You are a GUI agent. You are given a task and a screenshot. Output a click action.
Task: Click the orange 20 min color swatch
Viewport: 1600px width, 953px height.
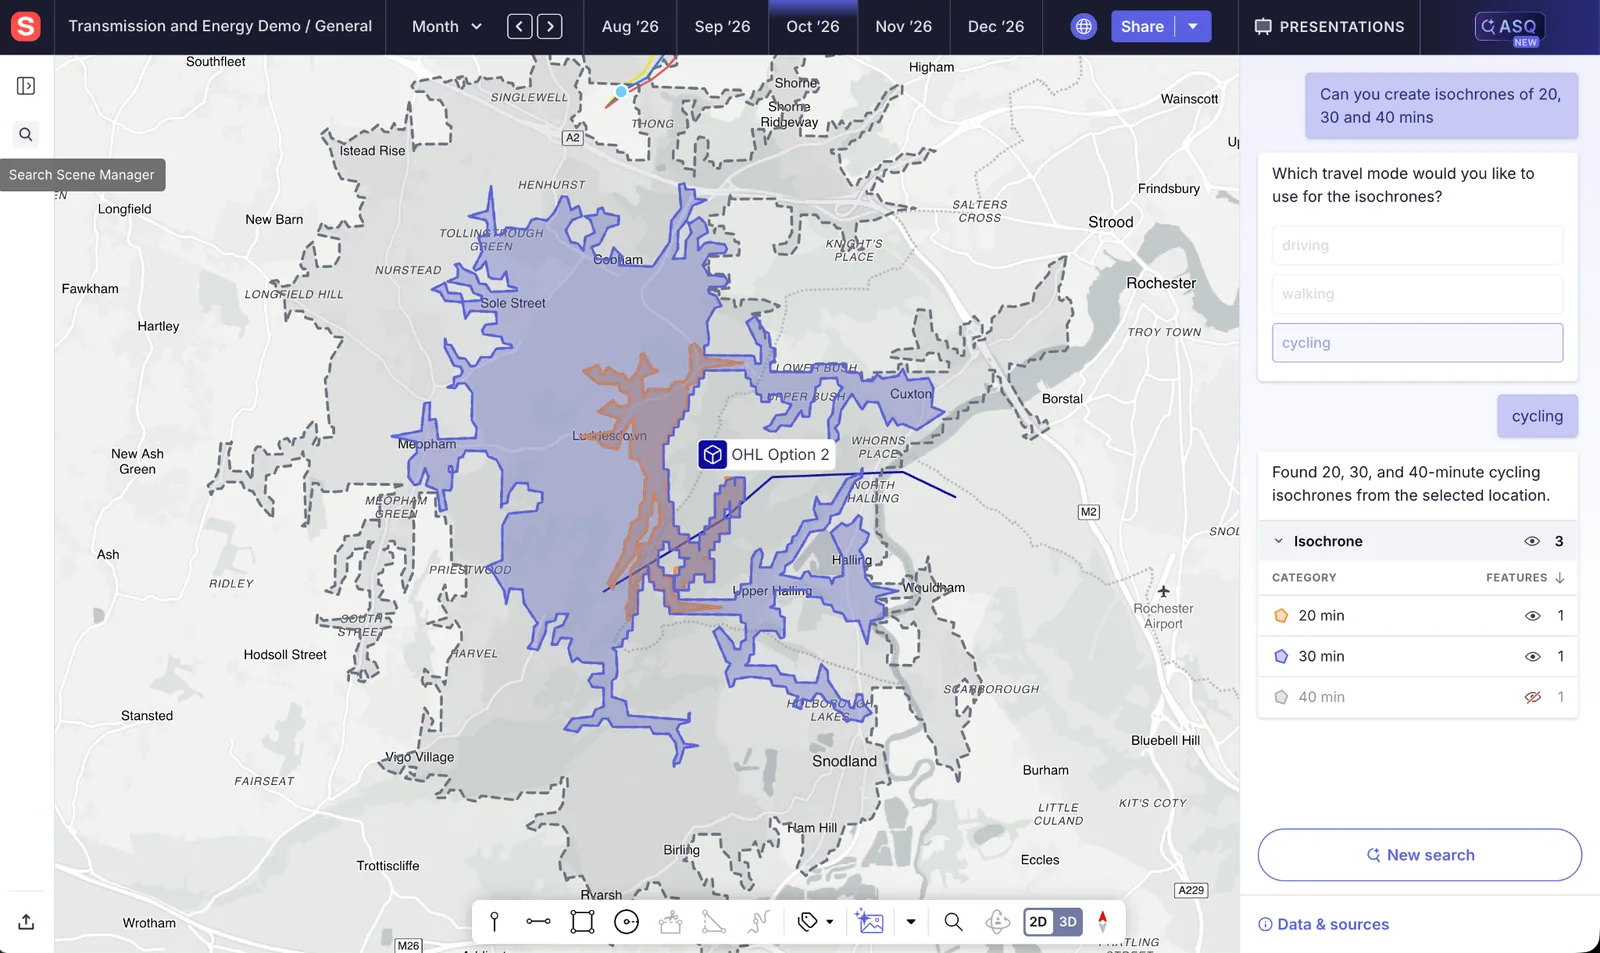pyautogui.click(x=1281, y=616)
